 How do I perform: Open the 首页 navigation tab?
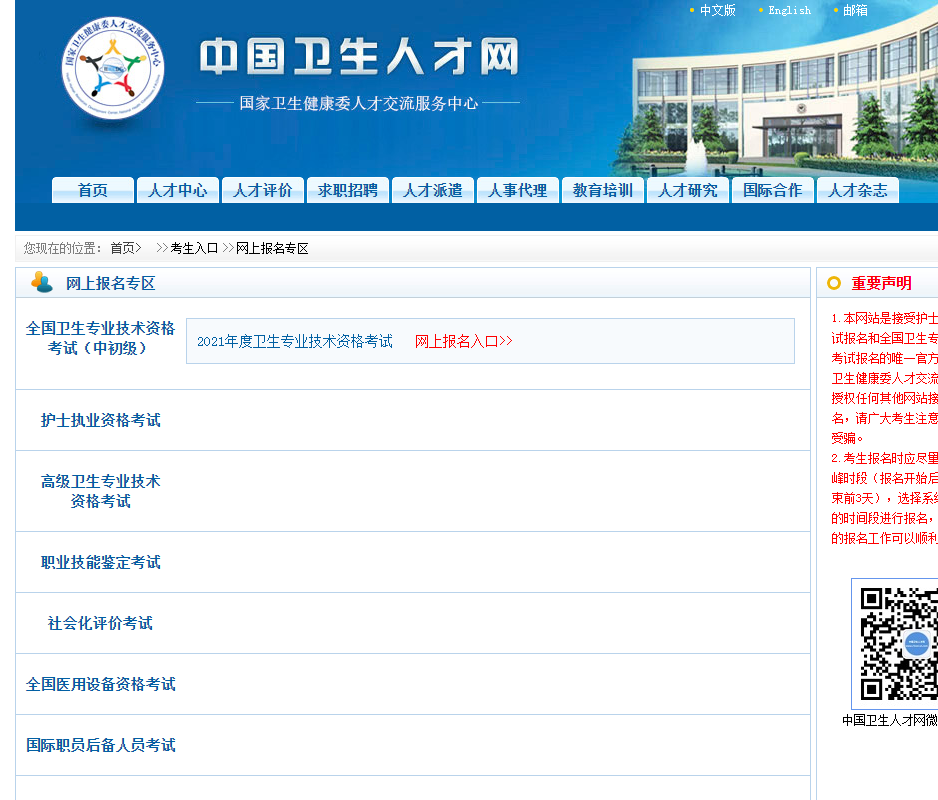click(93, 190)
